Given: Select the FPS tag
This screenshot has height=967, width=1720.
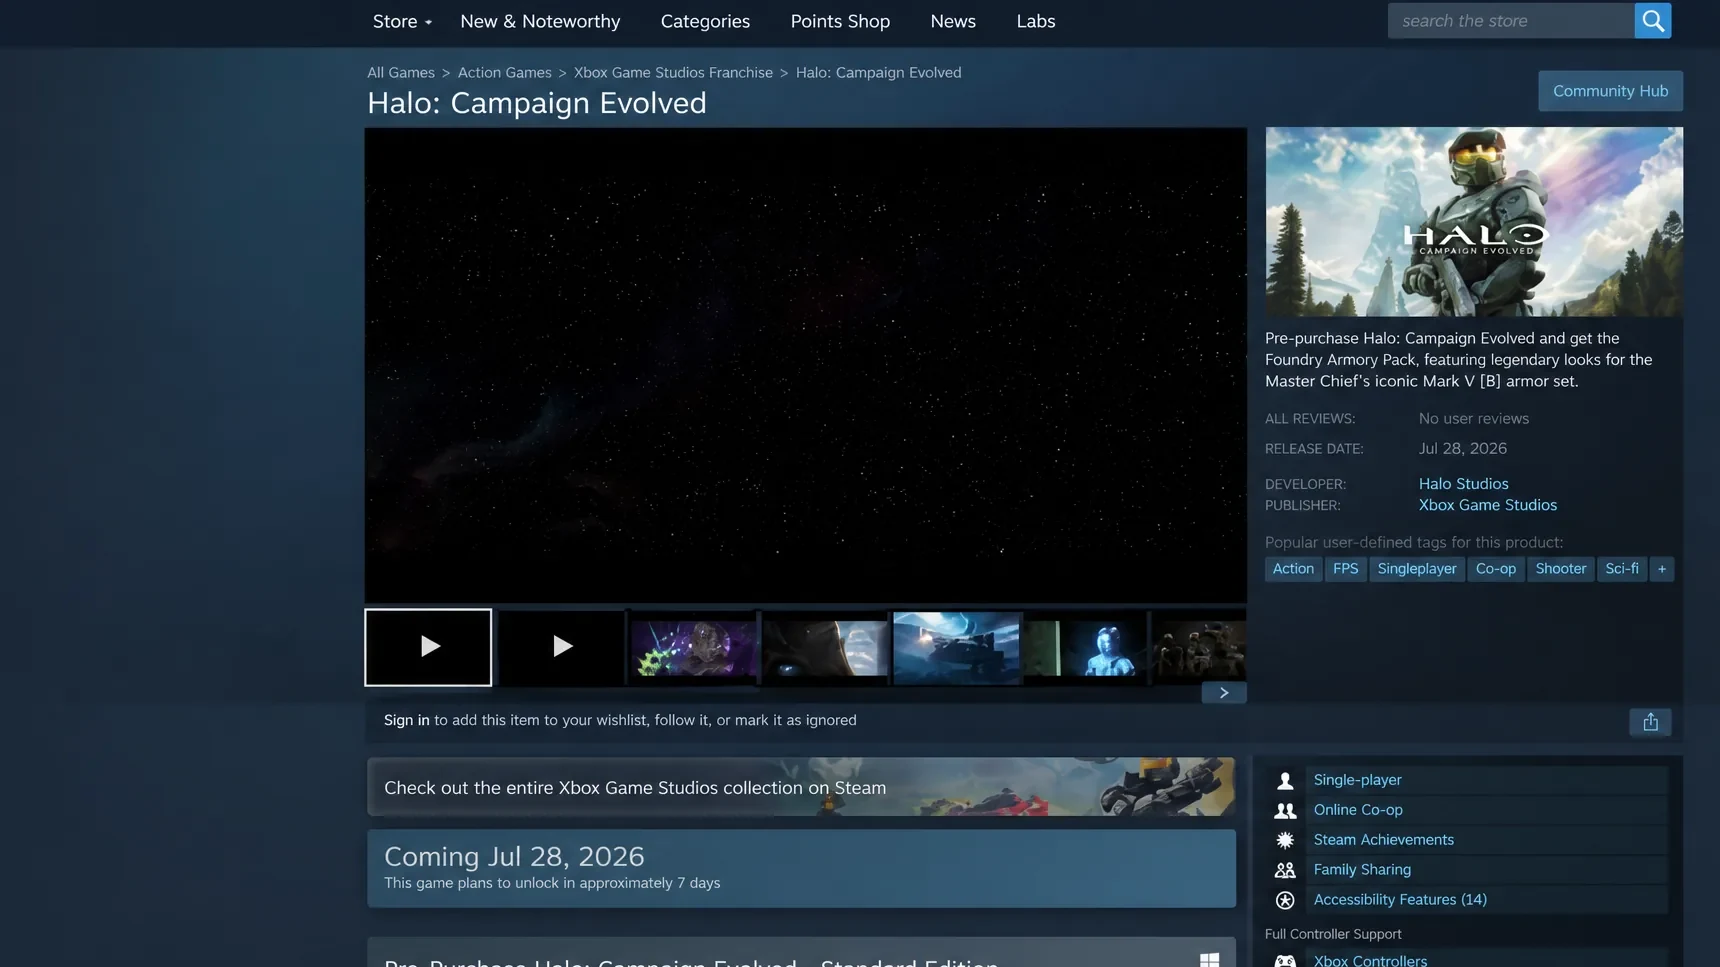Looking at the screenshot, I should click(x=1345, y=569).
